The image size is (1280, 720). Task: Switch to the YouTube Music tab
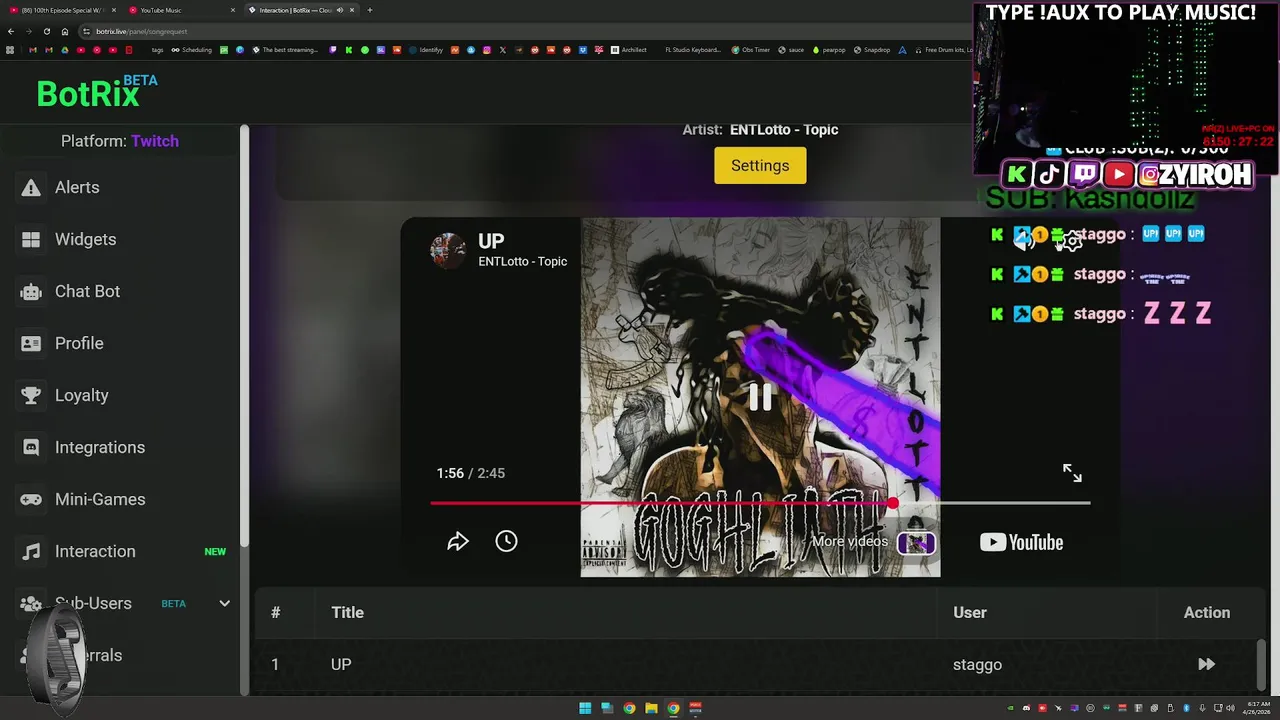pos(180,10)
